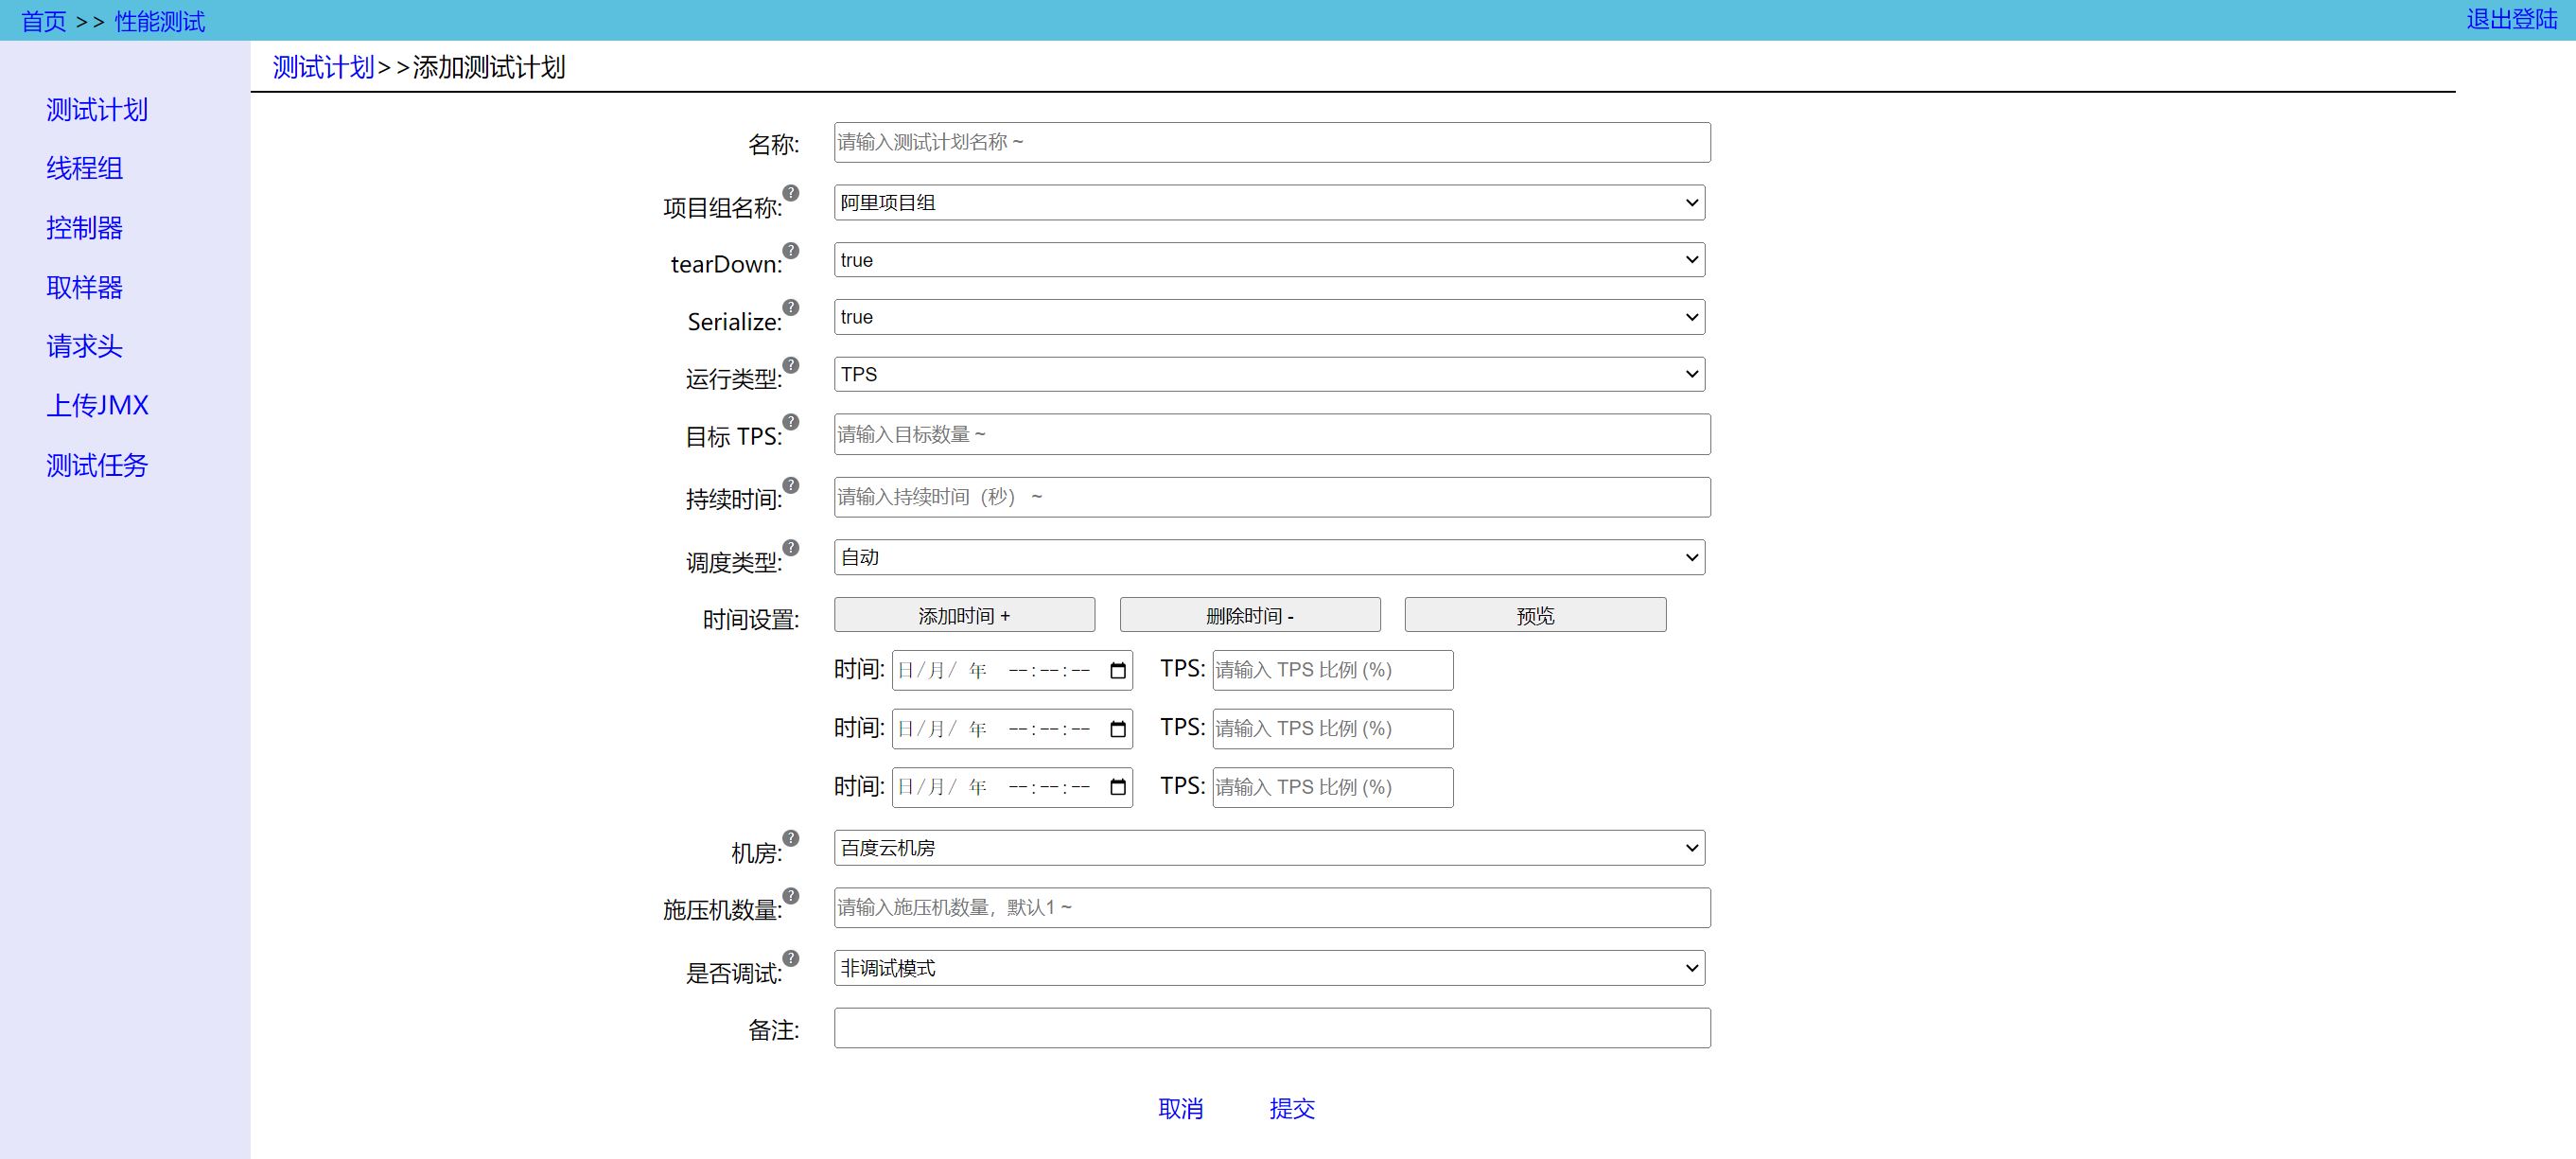Click help icon next to 目标 TPS
Image resolution: width=2576 pixels, height=1159 pixels.
pyautogui.click(x=790, y=422)
